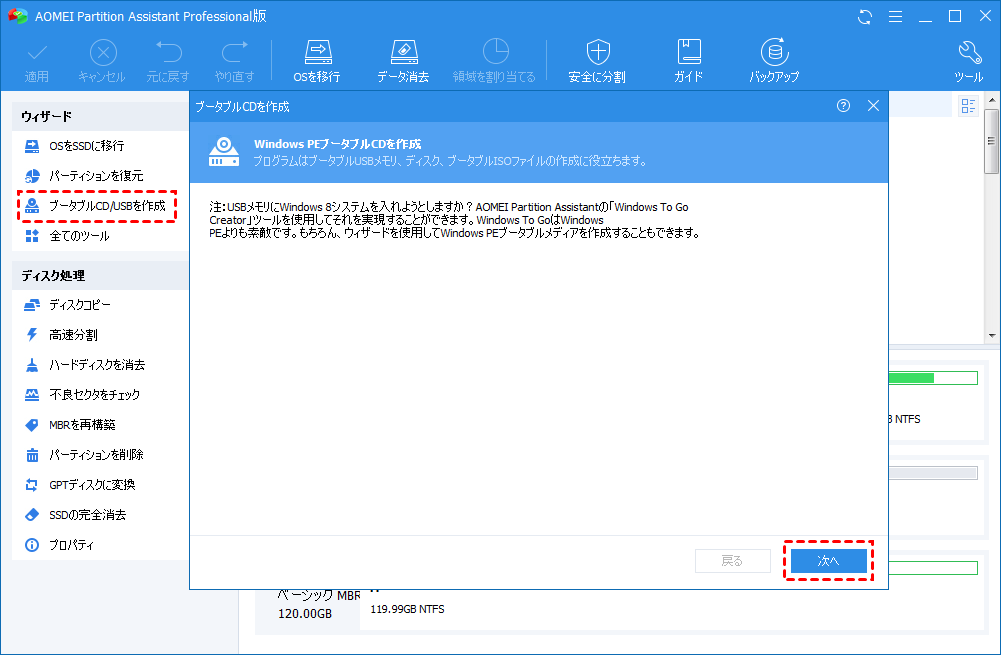The image size is (1001, 655).
Task: Click the やり直す redo icon
Action: [x=234, y=61]
